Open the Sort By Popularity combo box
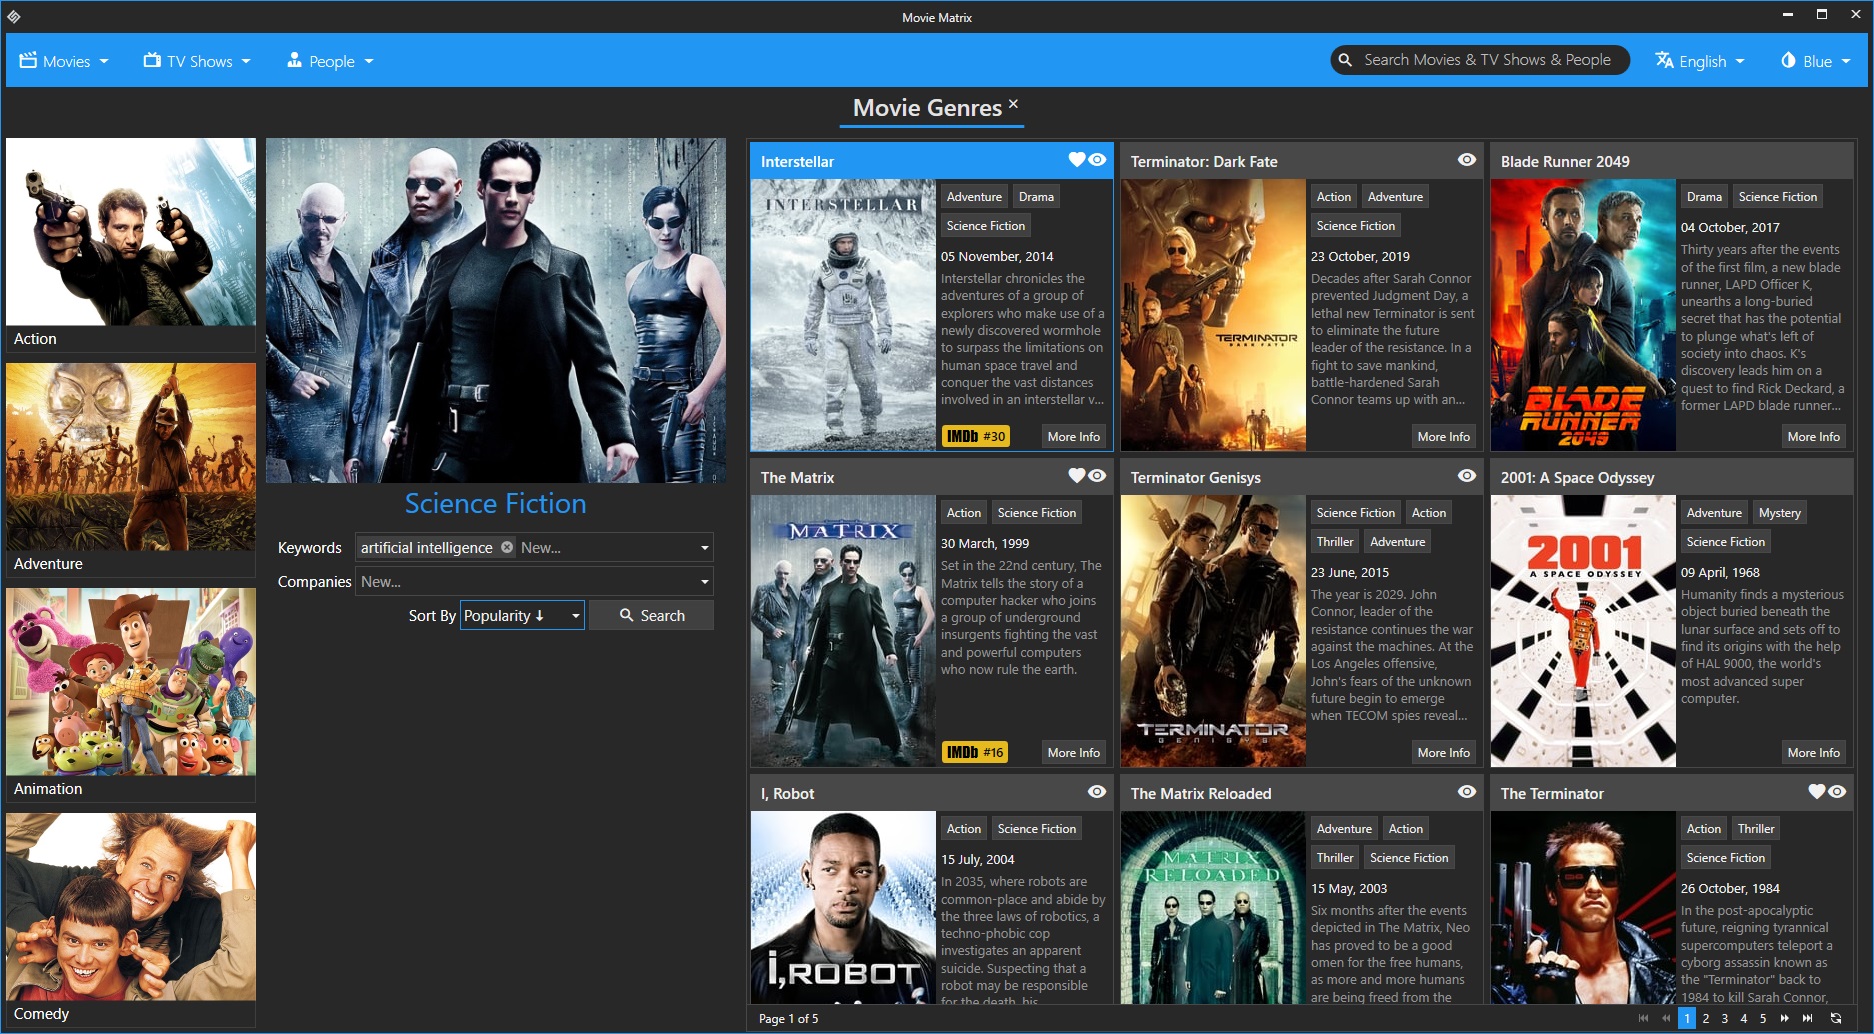 click(x=522, y=615)
